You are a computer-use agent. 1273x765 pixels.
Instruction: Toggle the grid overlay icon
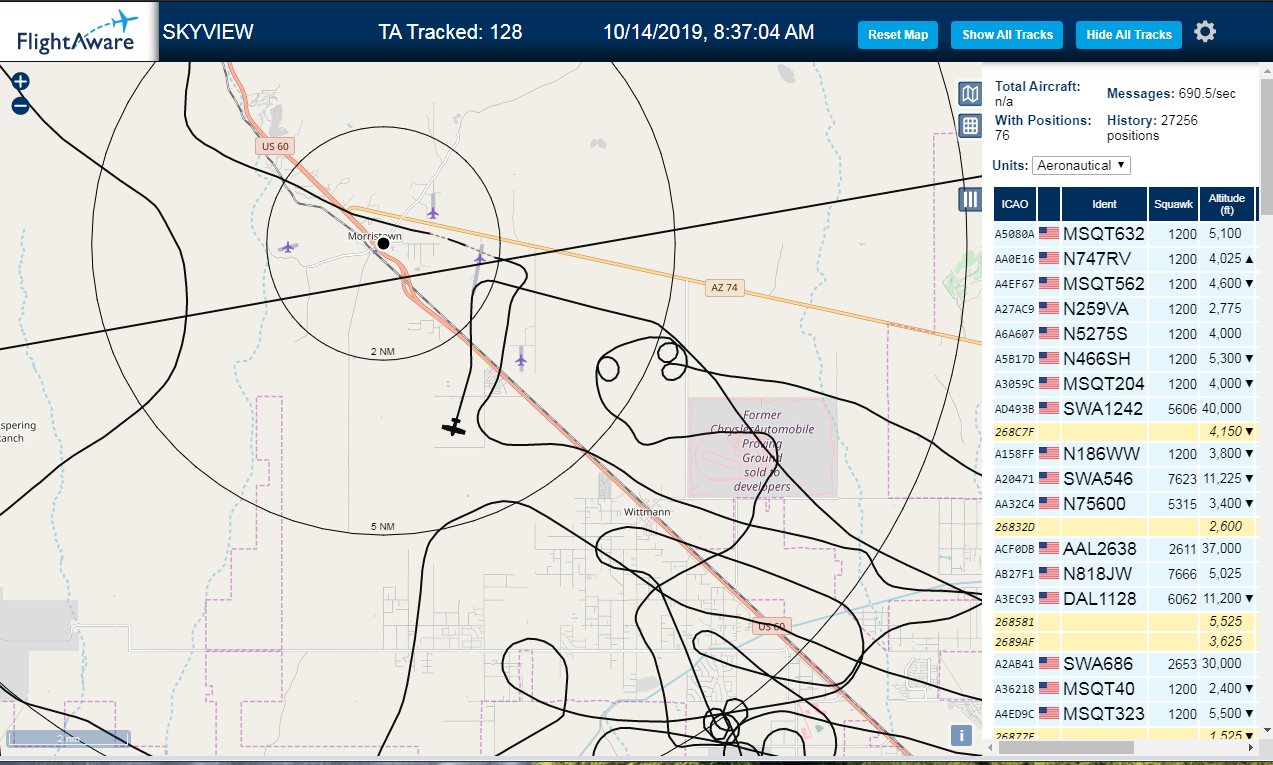(x=969, y=126)
